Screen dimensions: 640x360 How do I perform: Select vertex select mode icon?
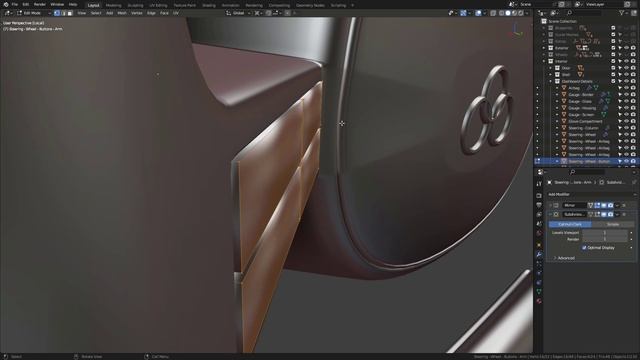tap(57, 13)
